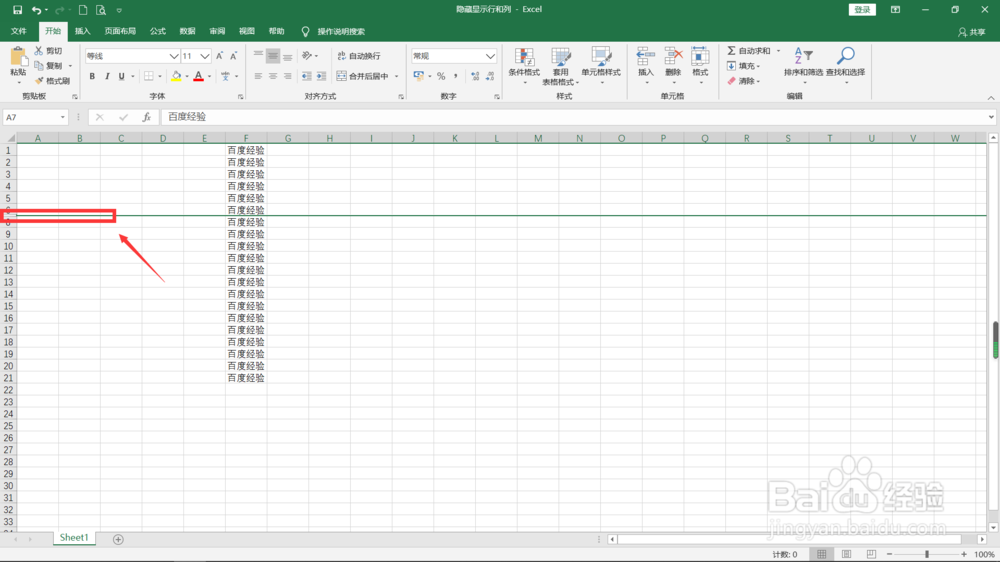Switch to the Data (数据) tab
1000x562 pixels.
pyautogui.click(x=187, y=31)
